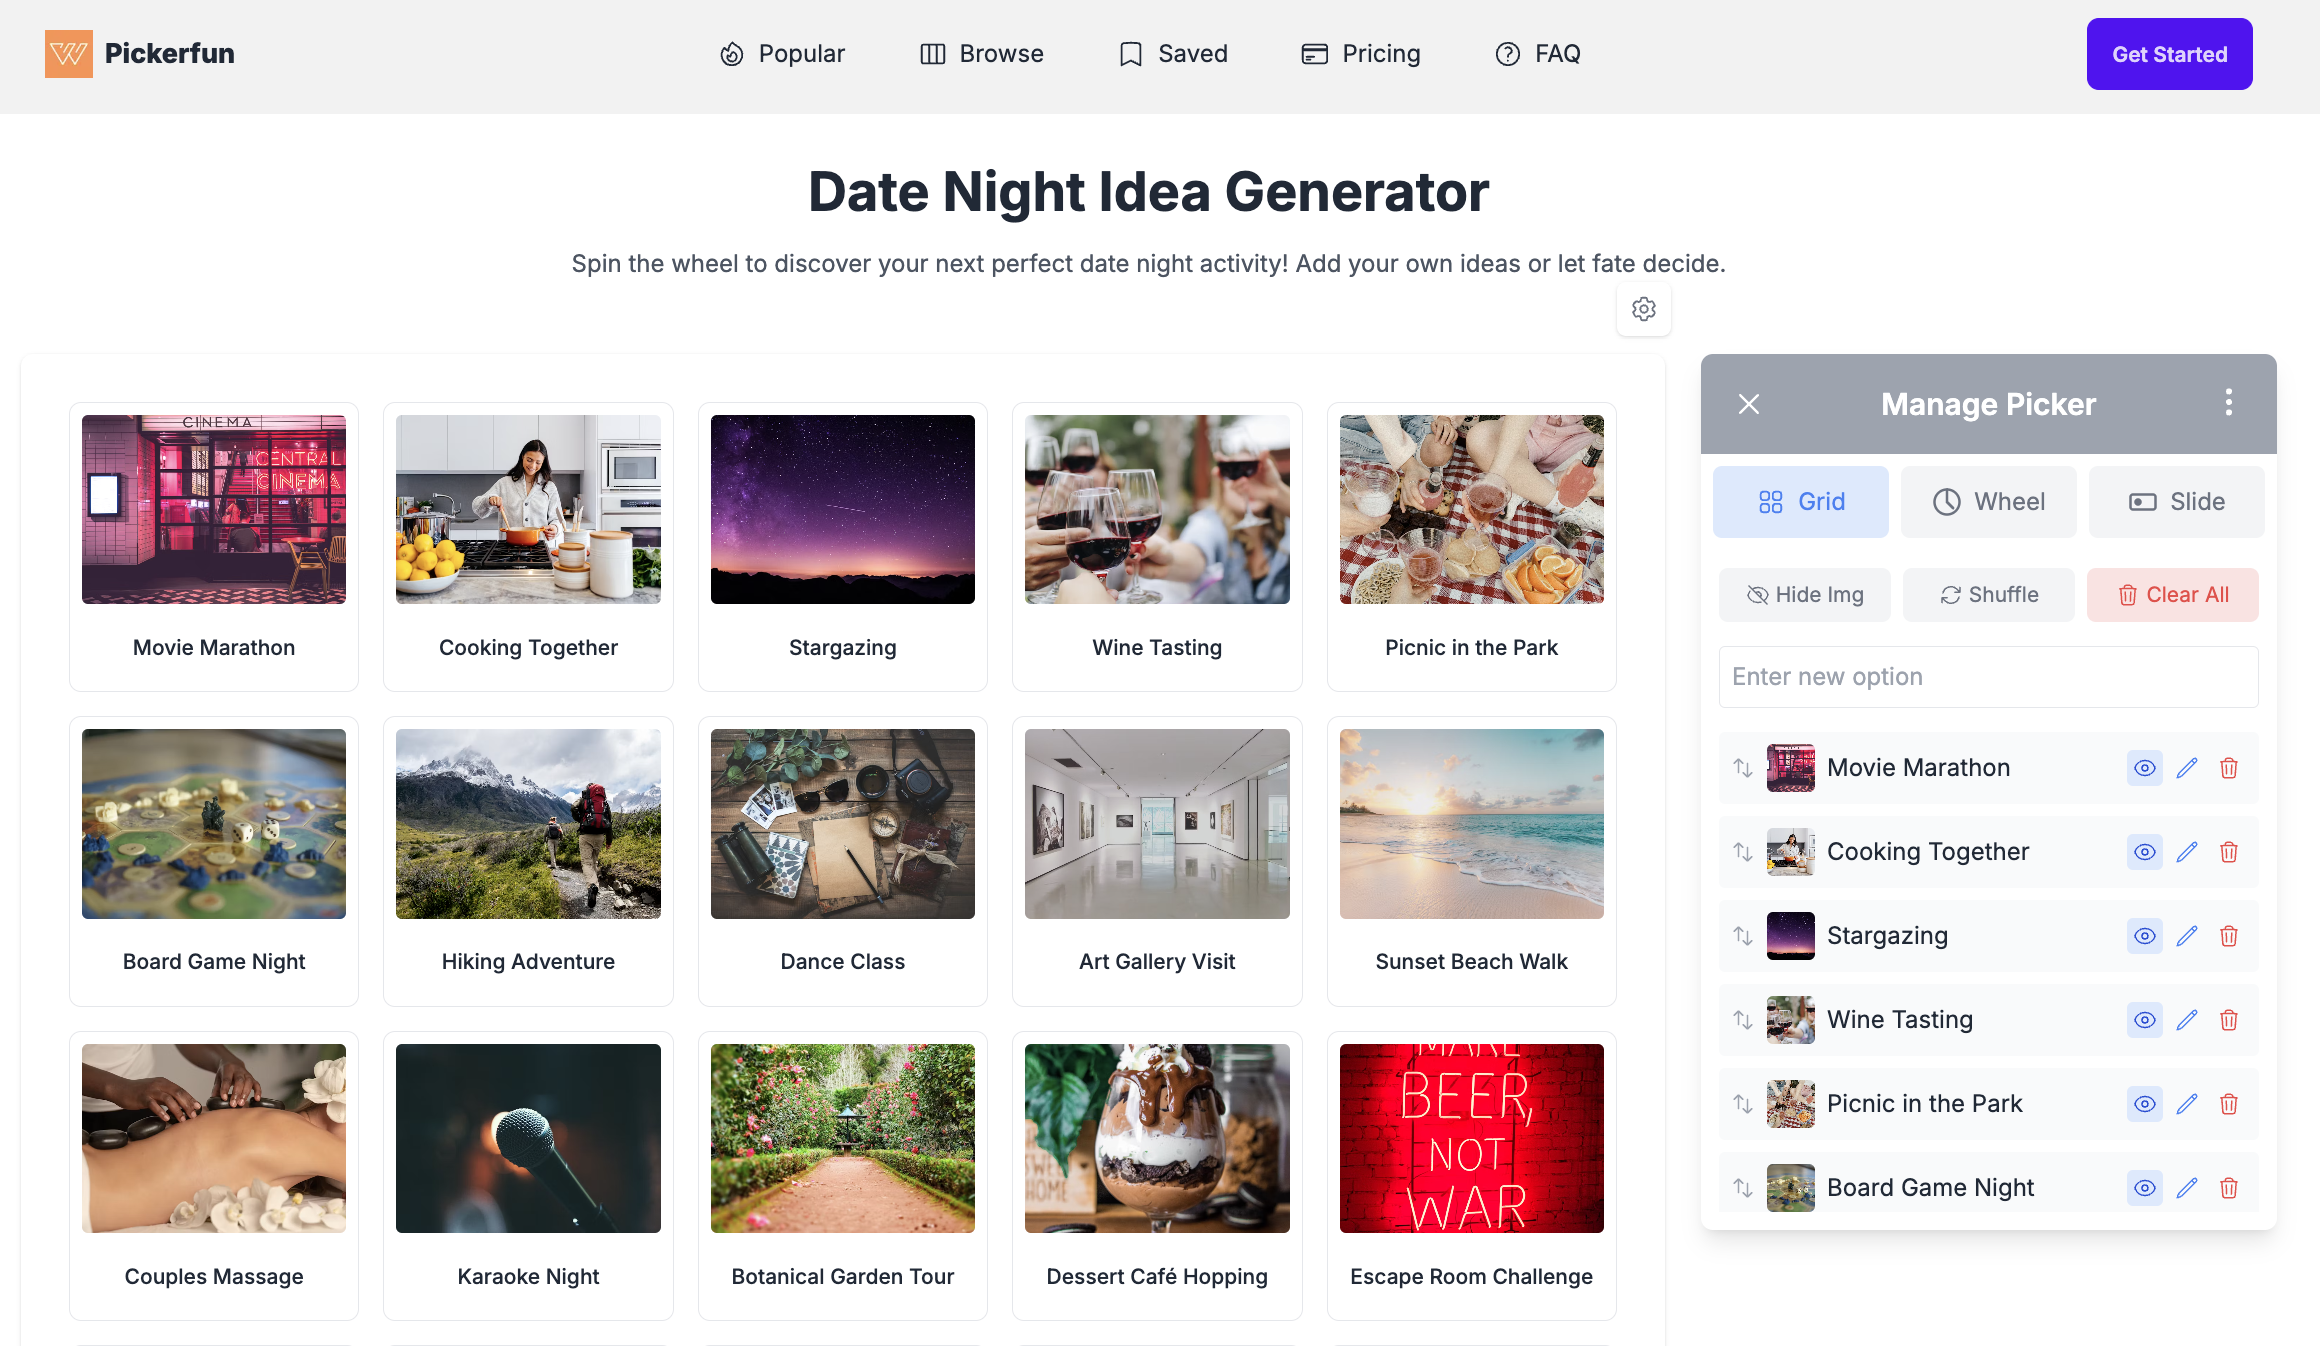Toggle the Hide Img button

pos(1804,595)
